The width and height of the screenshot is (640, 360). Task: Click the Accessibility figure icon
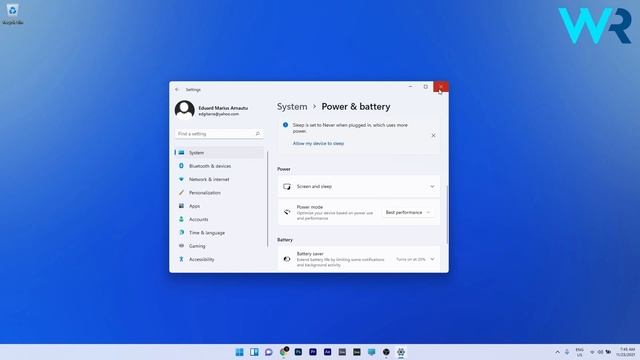pos(181,259)
